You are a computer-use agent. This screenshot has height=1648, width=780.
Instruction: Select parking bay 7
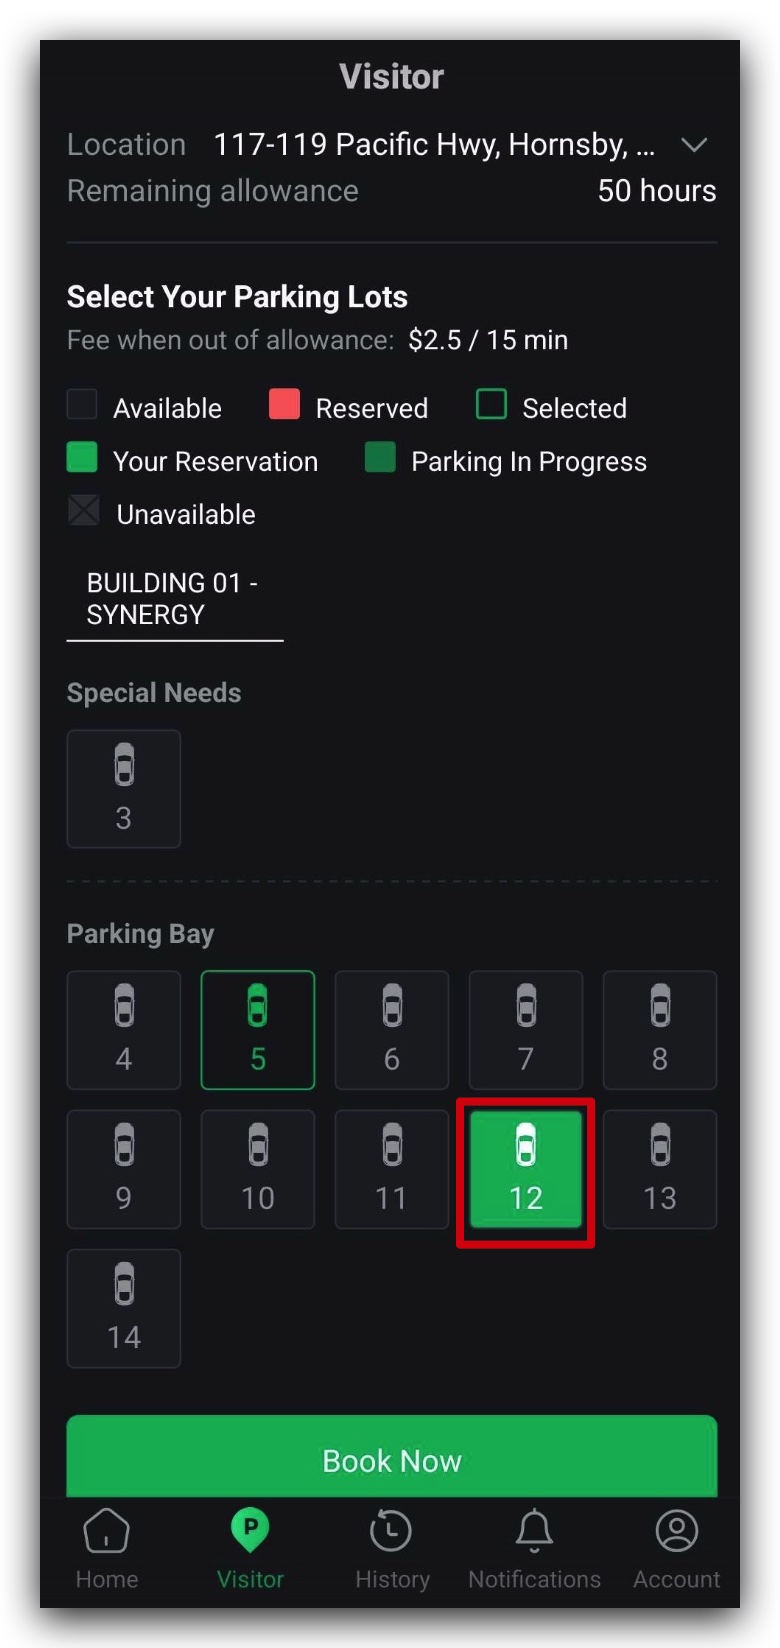526,1030
